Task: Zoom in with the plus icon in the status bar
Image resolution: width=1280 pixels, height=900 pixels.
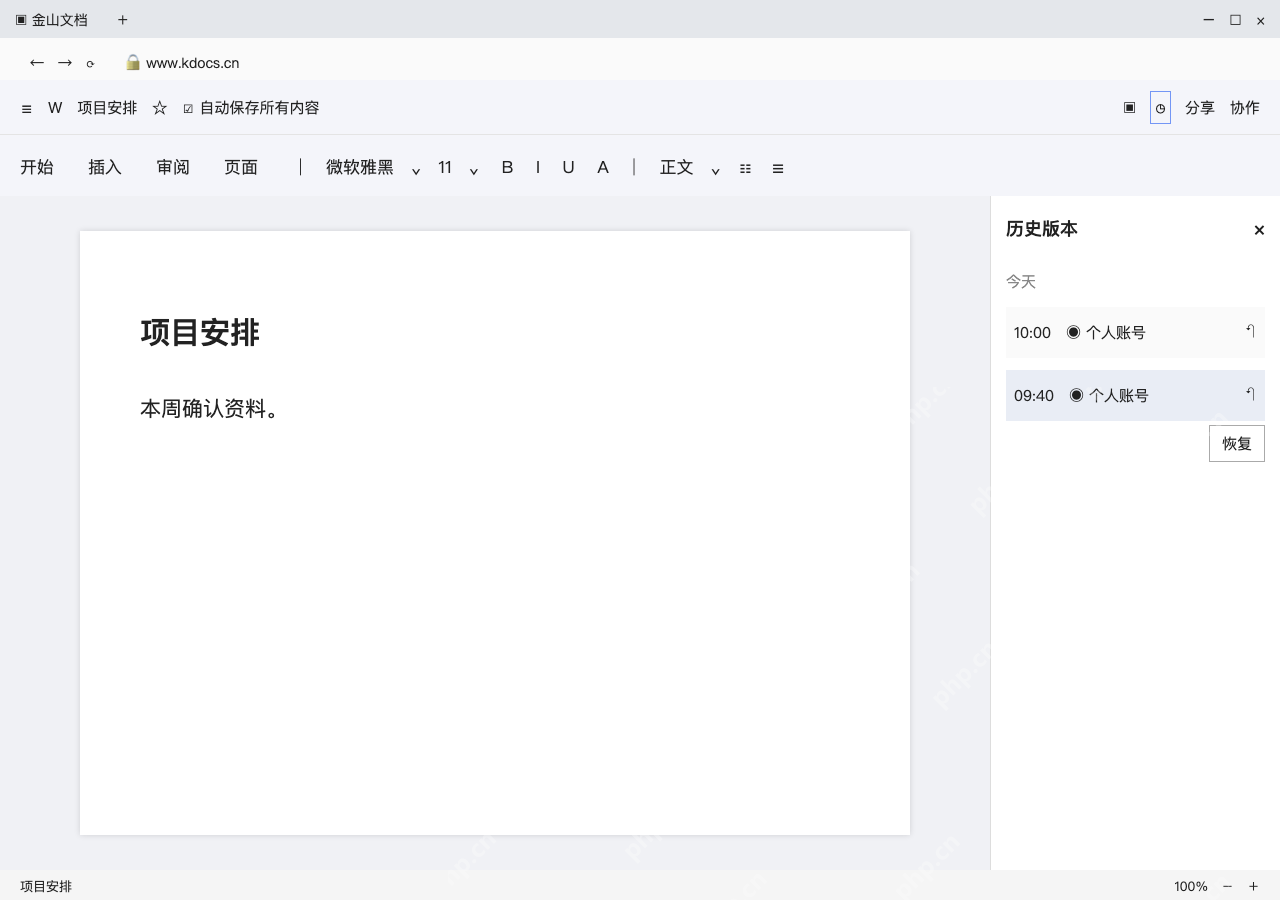Action: 1253,886
